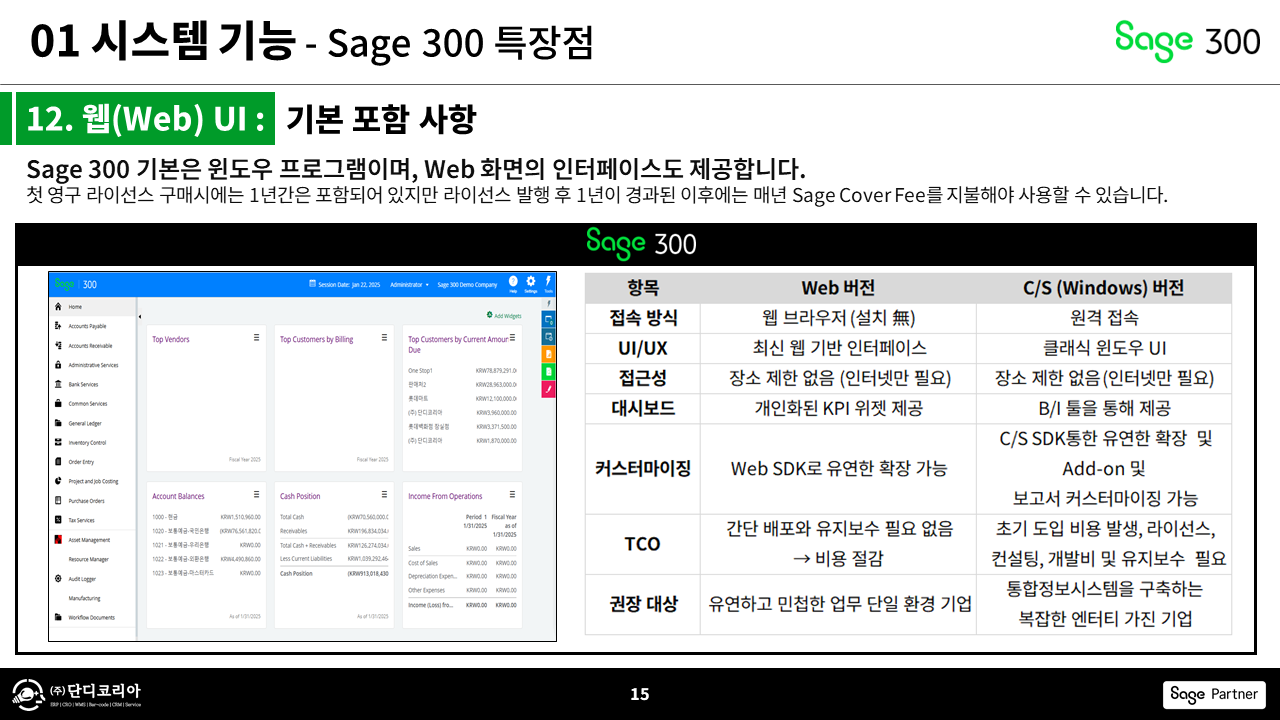
Task: Click the page number 15
Action: [x=640, y=694]
